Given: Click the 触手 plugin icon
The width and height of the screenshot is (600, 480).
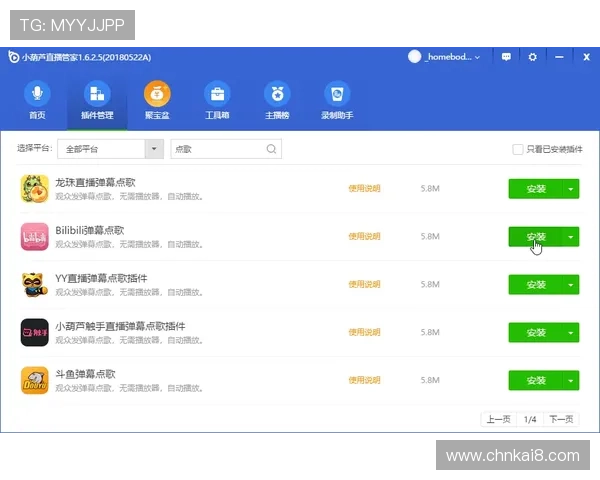Looking at the screenshot, I should click(34, 332).
